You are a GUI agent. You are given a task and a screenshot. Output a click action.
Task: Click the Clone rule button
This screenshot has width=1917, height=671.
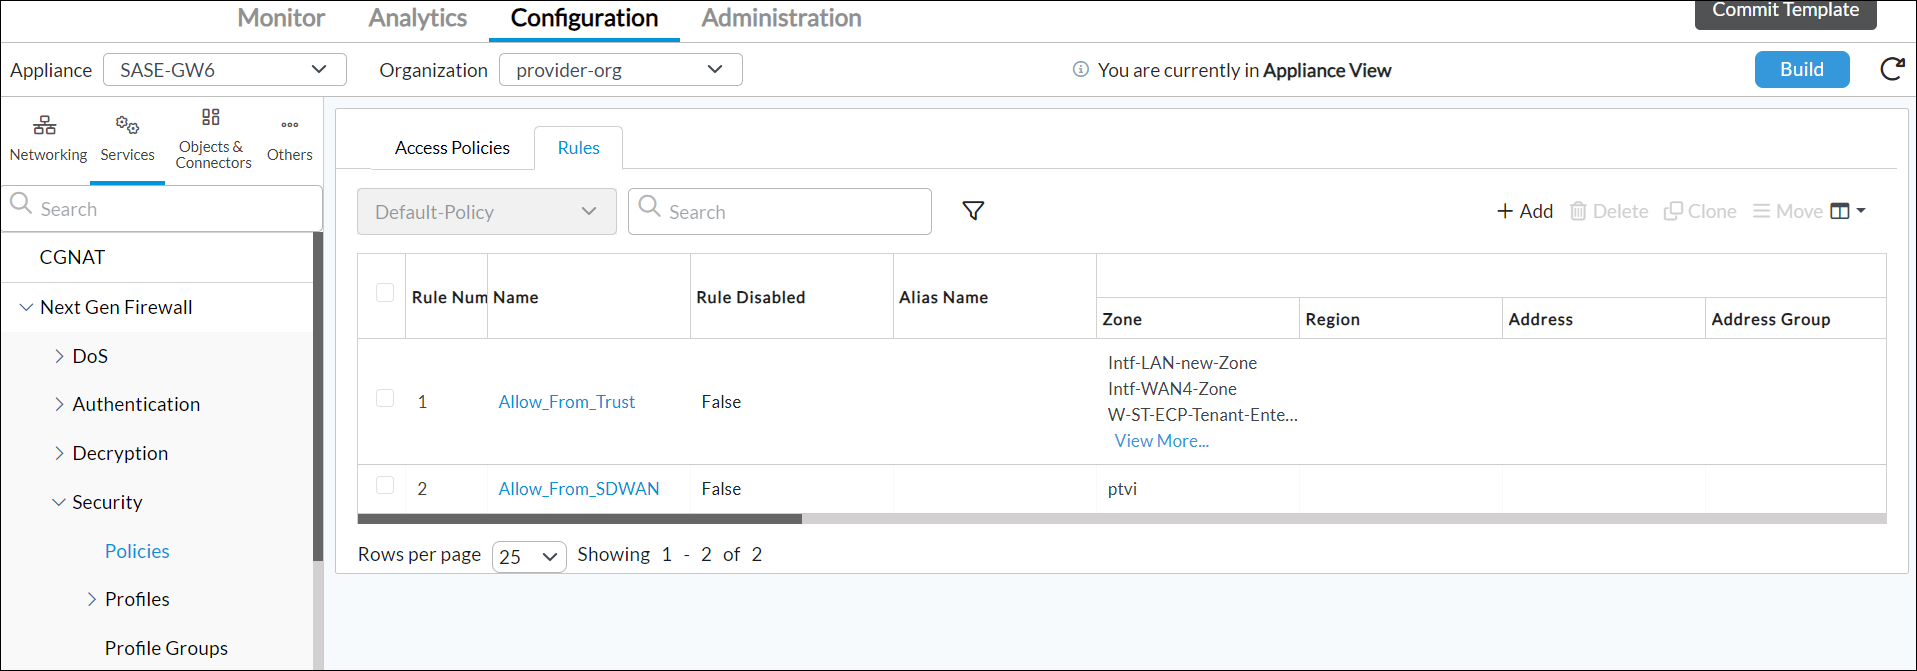[x=1700, y=211]
